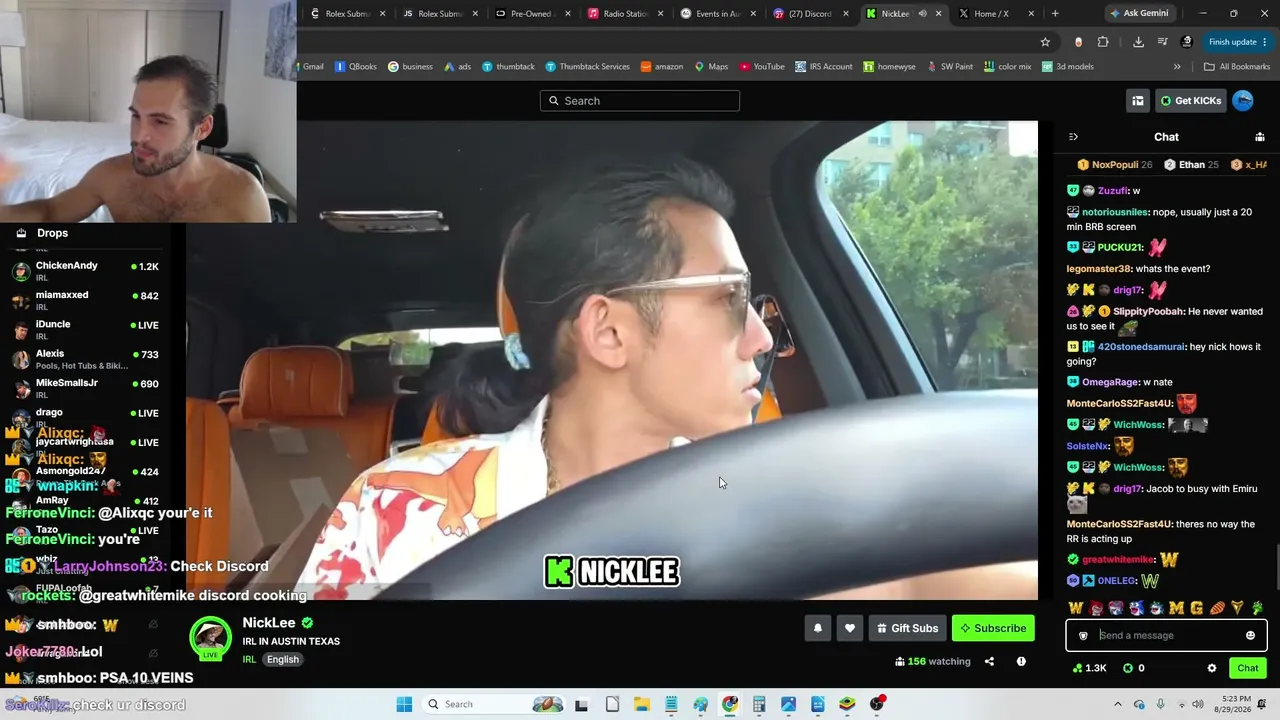Click the Send a message input
1280x720 pixels.
pyautogui.click(x=1166, y=635)
